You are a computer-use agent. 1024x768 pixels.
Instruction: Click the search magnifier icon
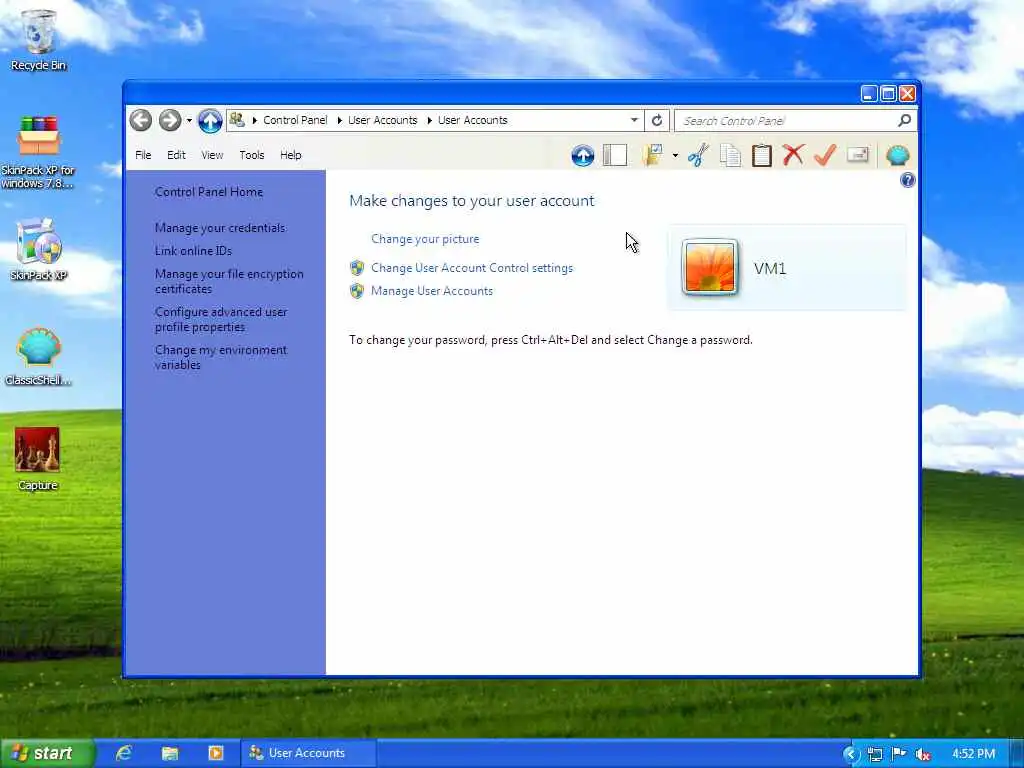coord(904,120)
